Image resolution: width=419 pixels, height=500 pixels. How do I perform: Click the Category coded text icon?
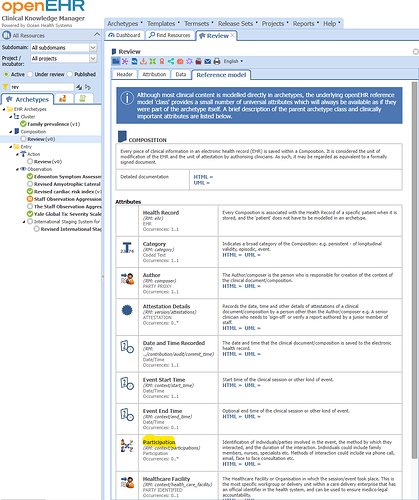pos(127,248)
